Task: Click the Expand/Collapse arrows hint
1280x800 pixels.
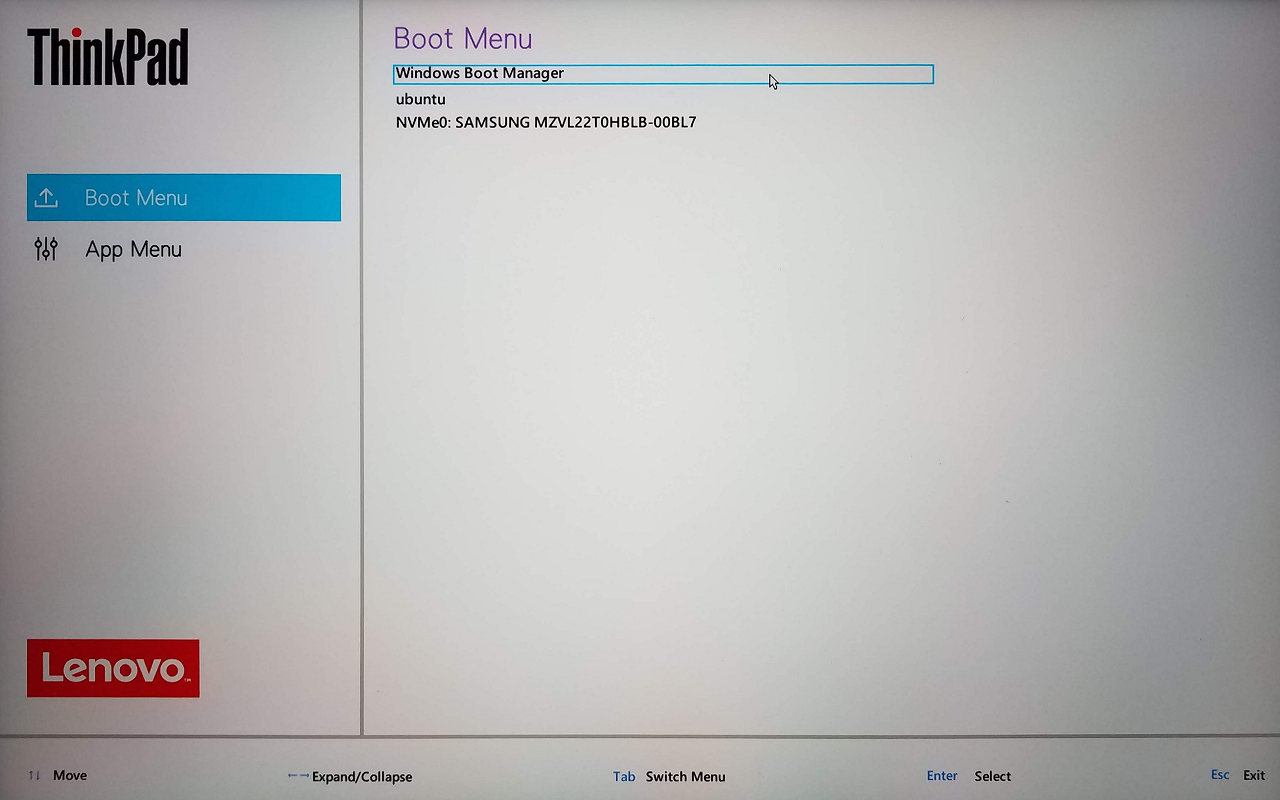Action: pyautogui.click(x=349, y=776)
